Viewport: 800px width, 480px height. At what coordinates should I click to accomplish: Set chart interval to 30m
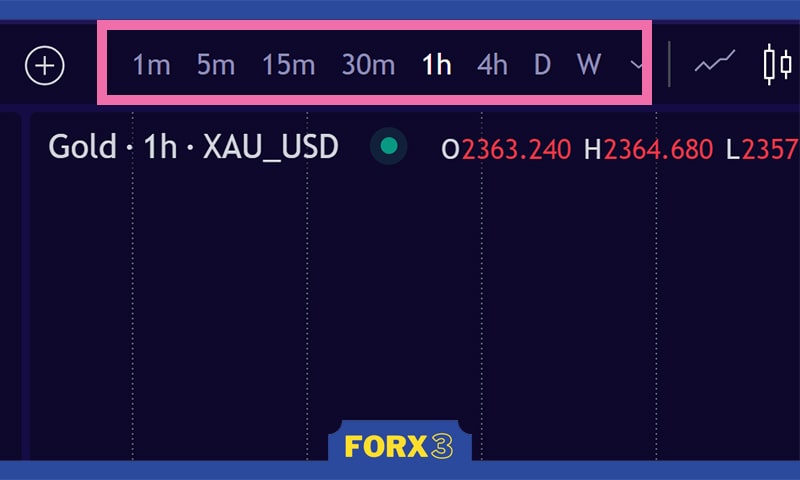coord(368,66)
